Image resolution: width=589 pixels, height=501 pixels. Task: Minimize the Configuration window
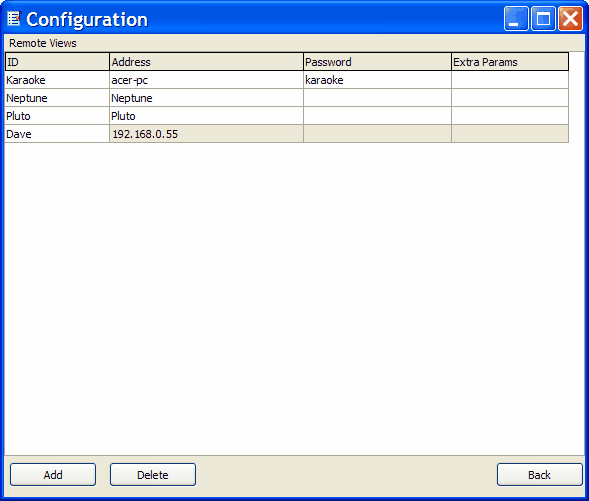pyautogui.click(x=516, y=18)
